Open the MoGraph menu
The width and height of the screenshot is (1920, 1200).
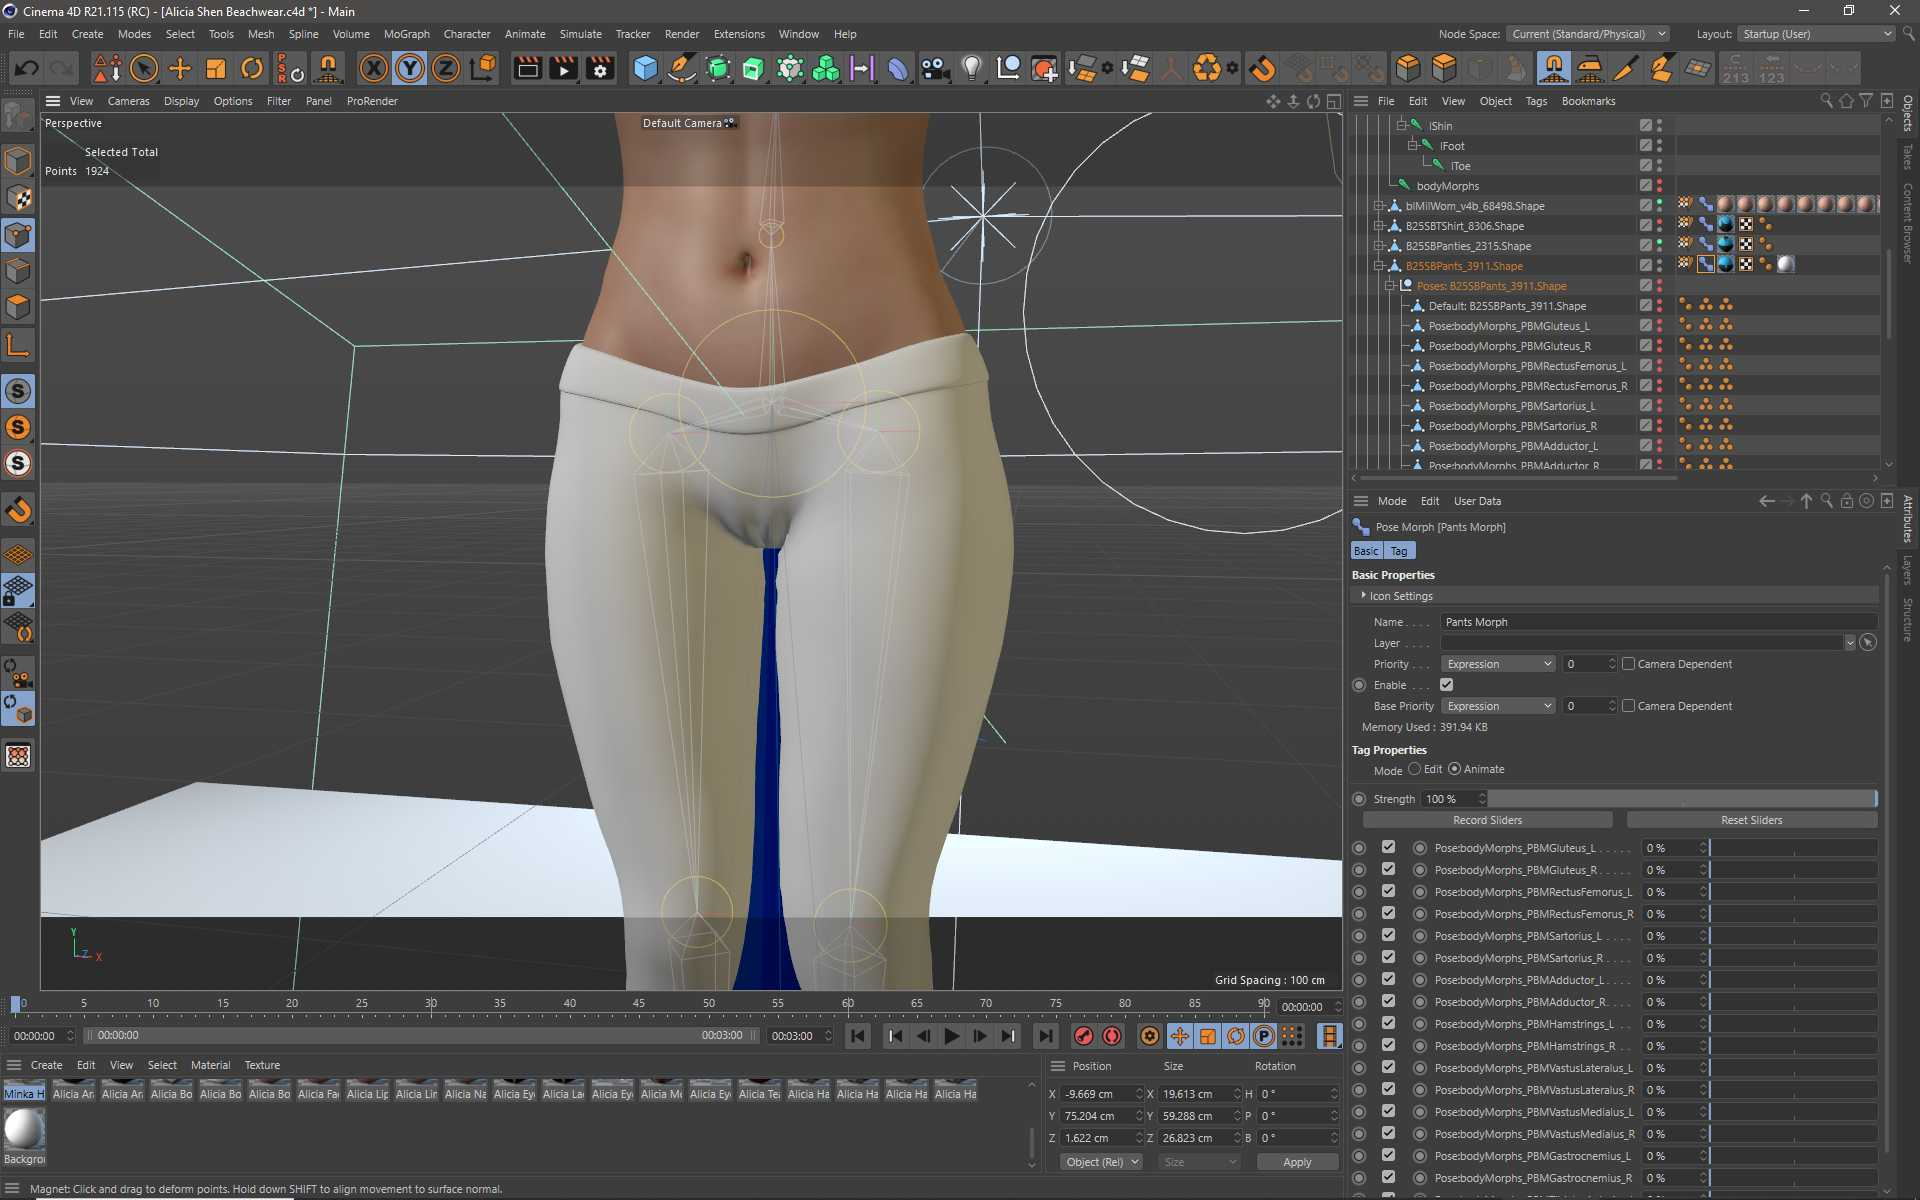click(406, 34)
